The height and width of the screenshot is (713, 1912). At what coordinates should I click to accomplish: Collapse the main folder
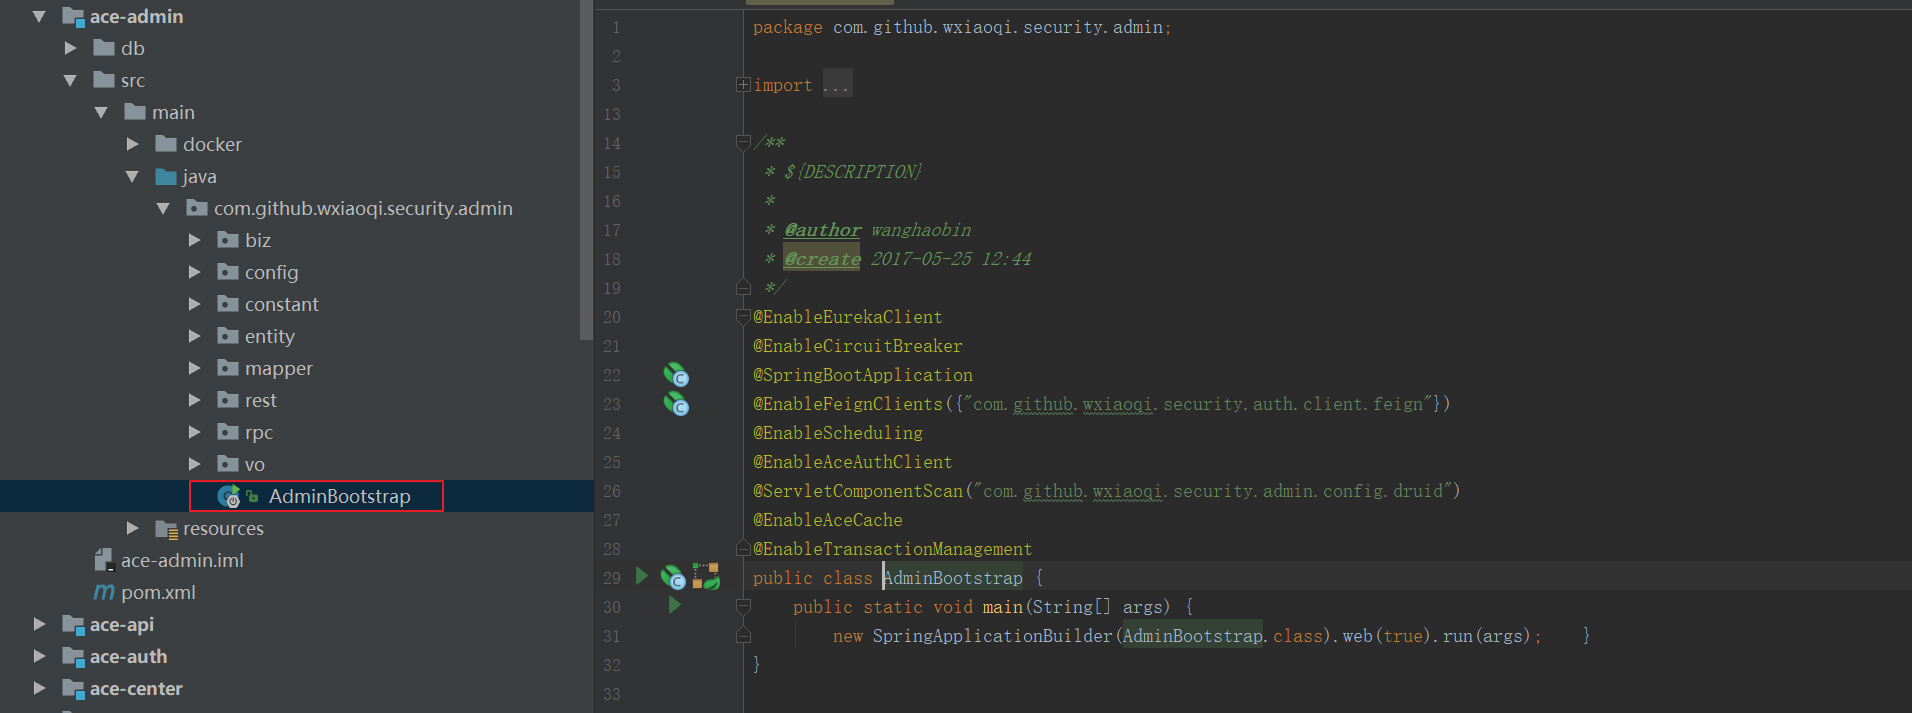click(x=101, y=112)
